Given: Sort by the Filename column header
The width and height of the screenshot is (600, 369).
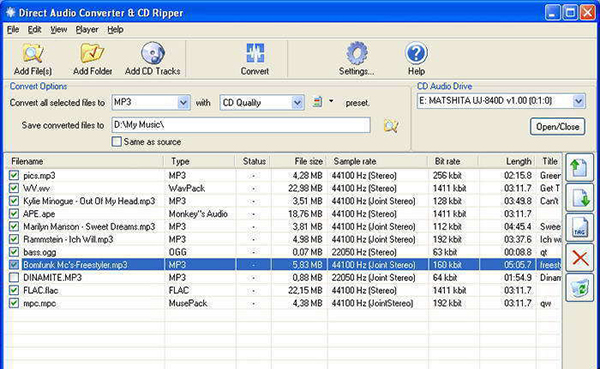Looking at the screenshot, I should click(x=84, y=161).
